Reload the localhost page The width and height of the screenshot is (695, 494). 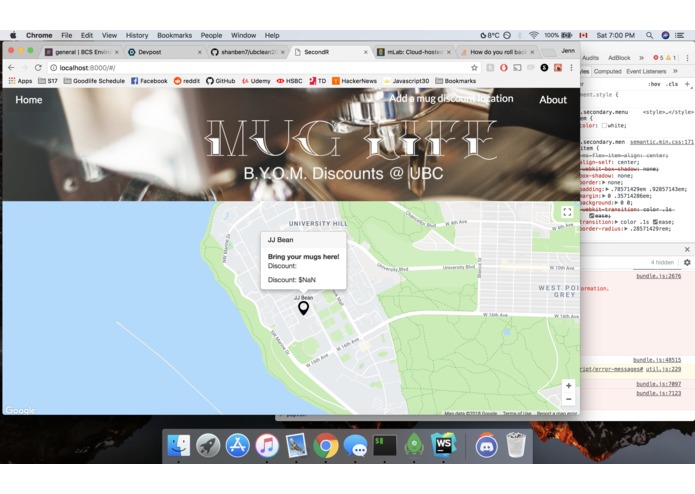(38, 68)
